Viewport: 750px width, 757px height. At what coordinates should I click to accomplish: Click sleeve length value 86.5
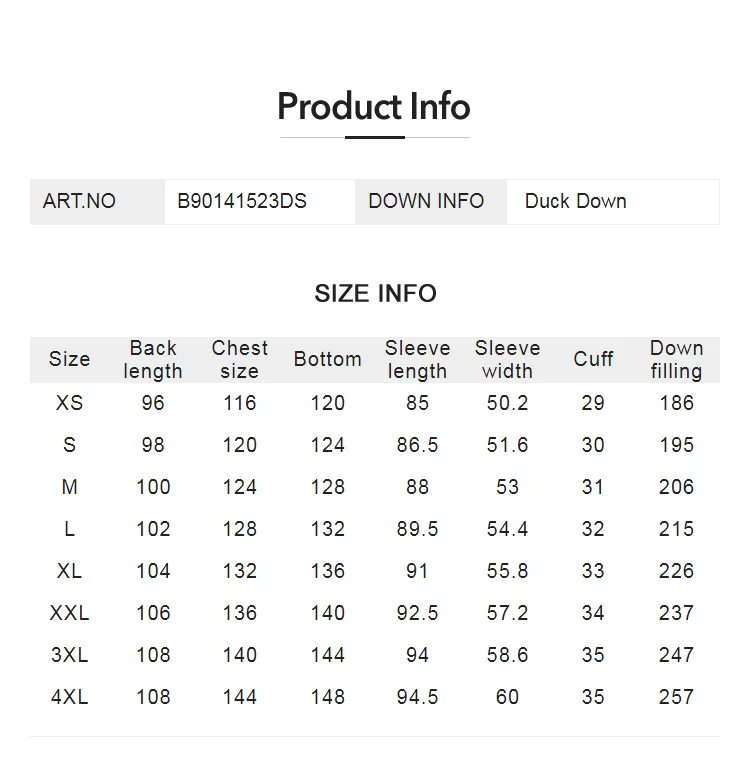tap(417, 445)
